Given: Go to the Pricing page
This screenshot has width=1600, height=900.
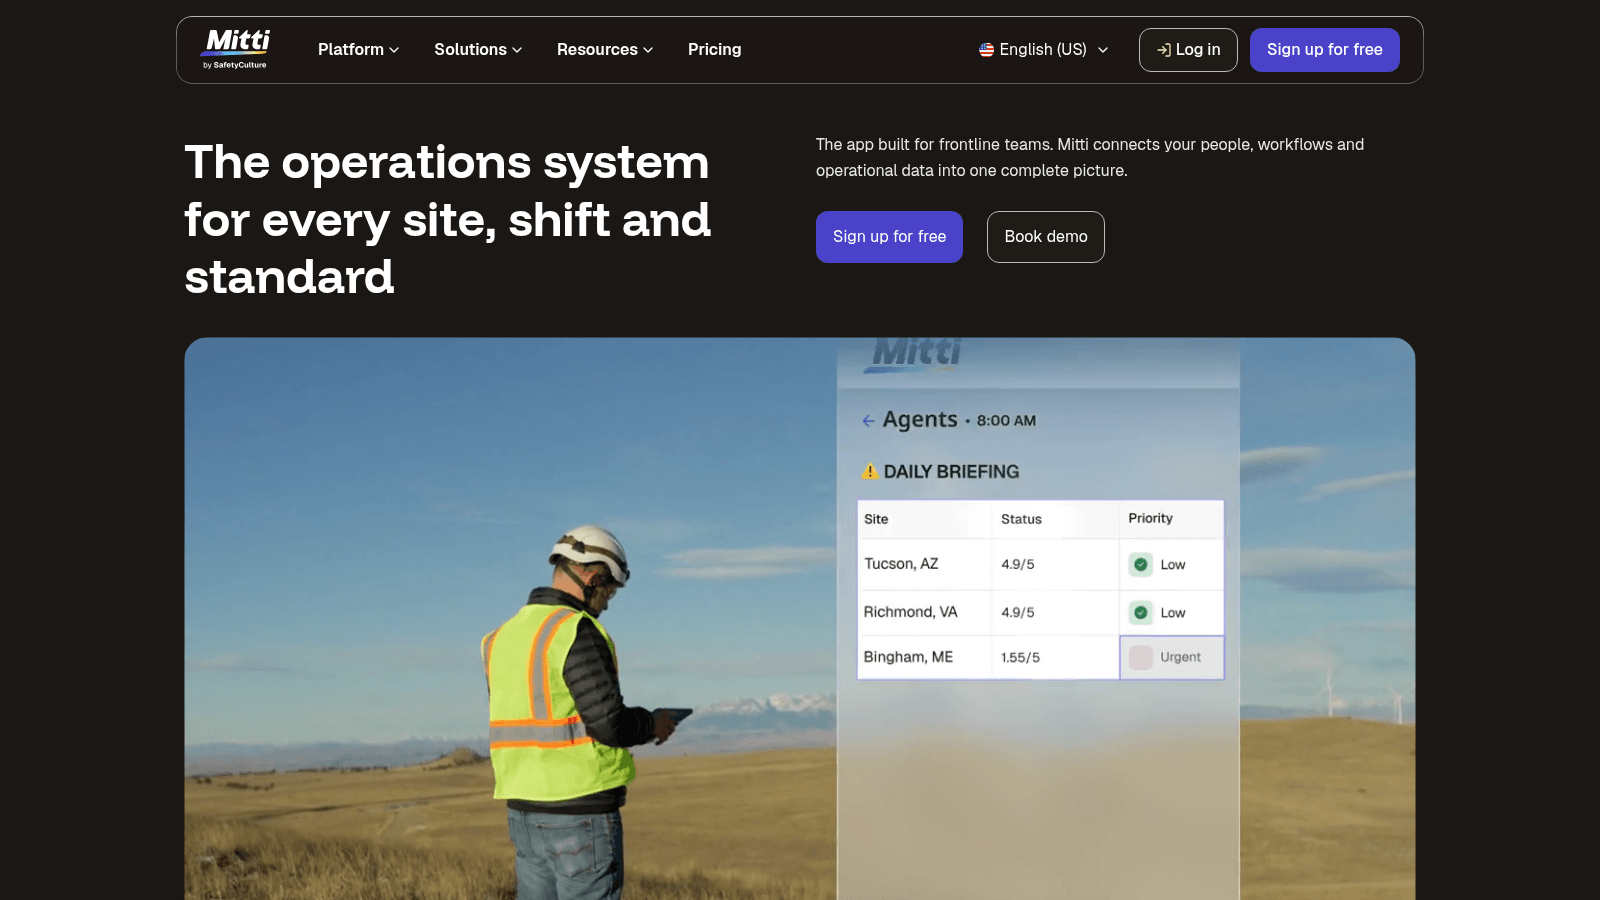Looking at the screenshot, I should pyautogui.click(x=714, y=50).
